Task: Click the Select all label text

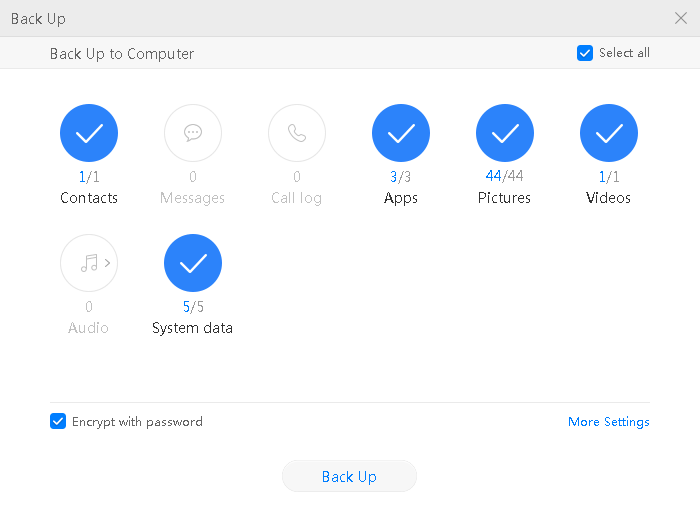Action: (624, 53)
